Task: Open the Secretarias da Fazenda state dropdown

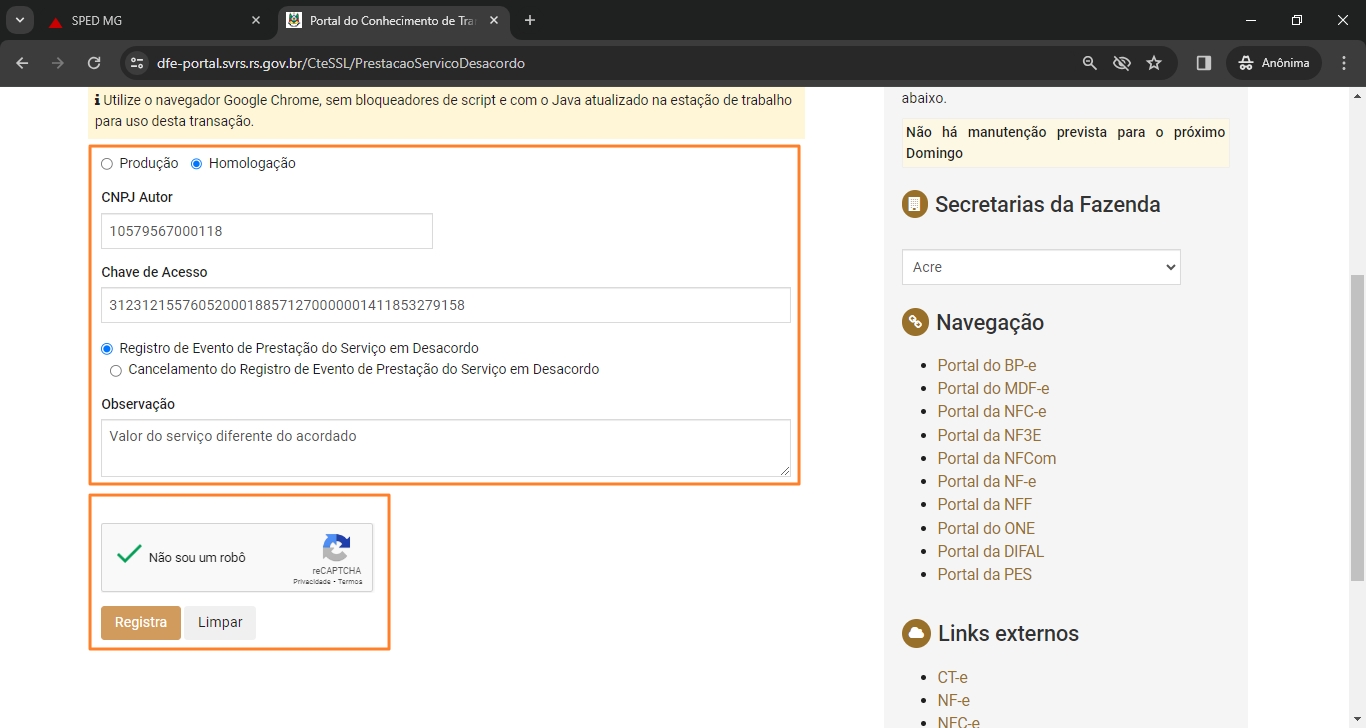Action: coord(1041,267)
